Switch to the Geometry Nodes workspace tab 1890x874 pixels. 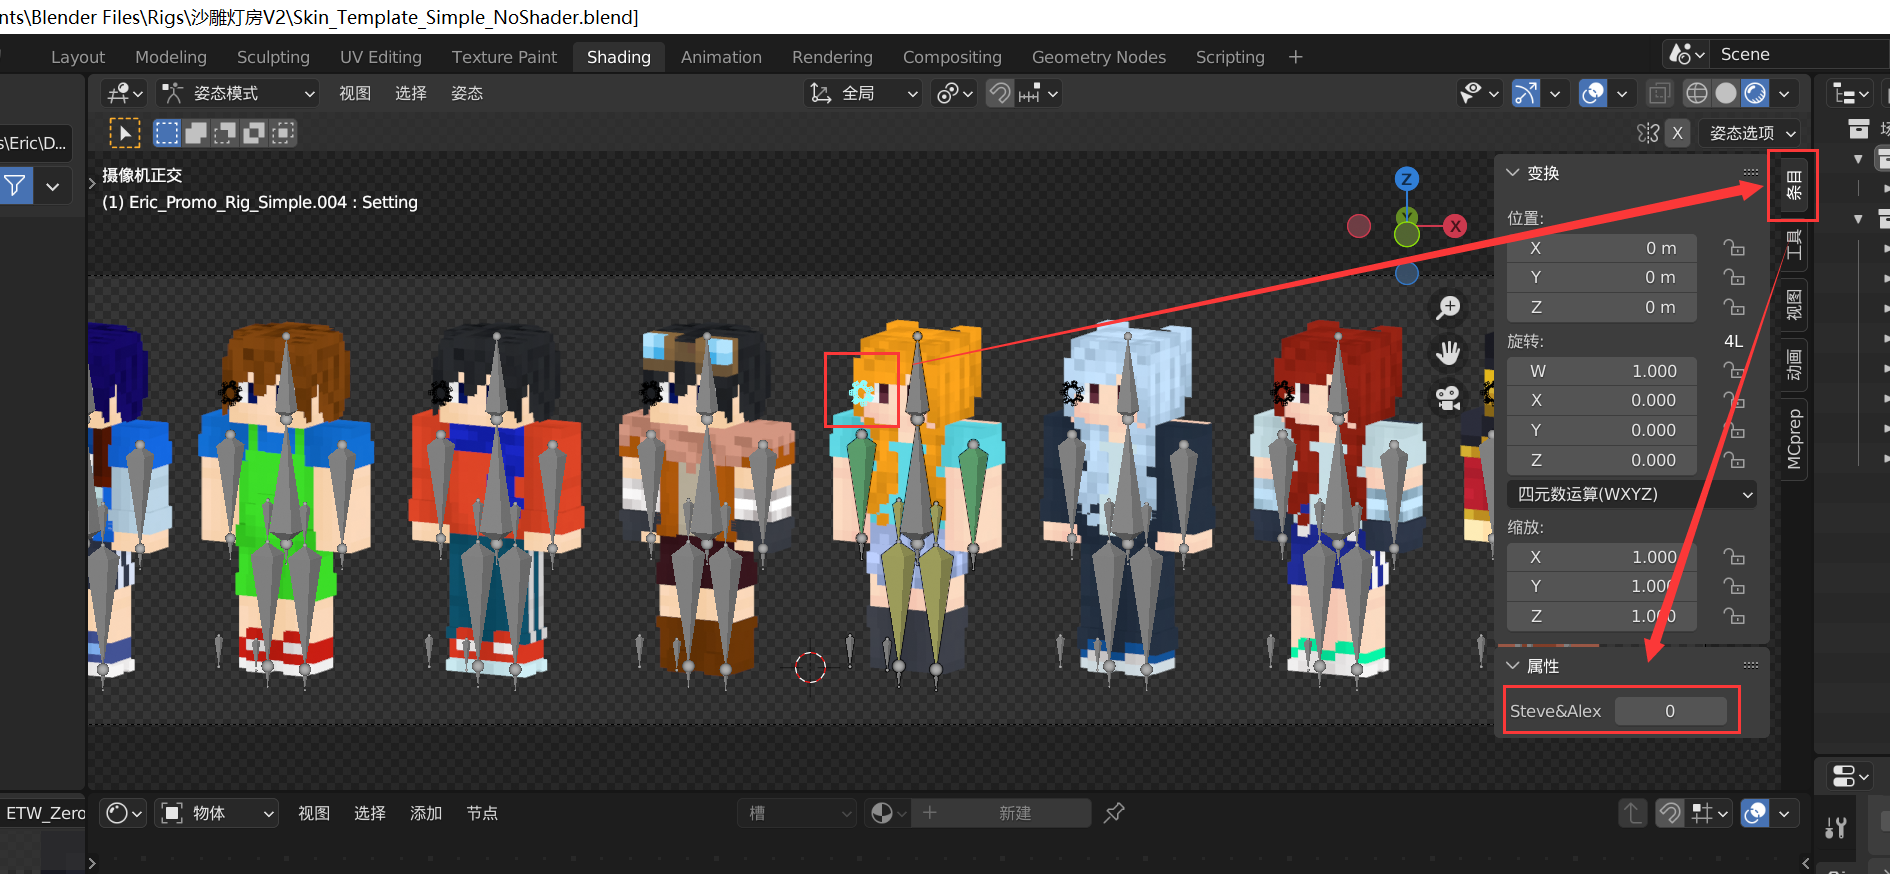(1099, 57)
